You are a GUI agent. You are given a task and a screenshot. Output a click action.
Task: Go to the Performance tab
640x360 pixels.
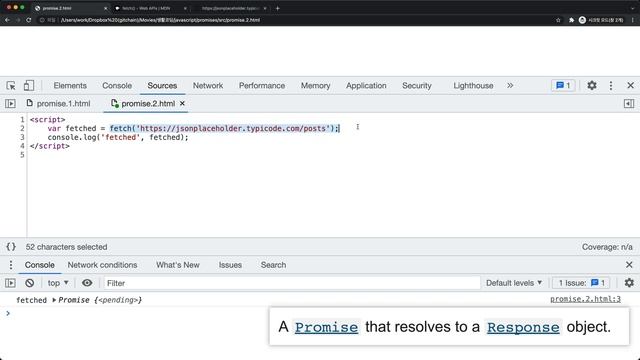point(262,86)
